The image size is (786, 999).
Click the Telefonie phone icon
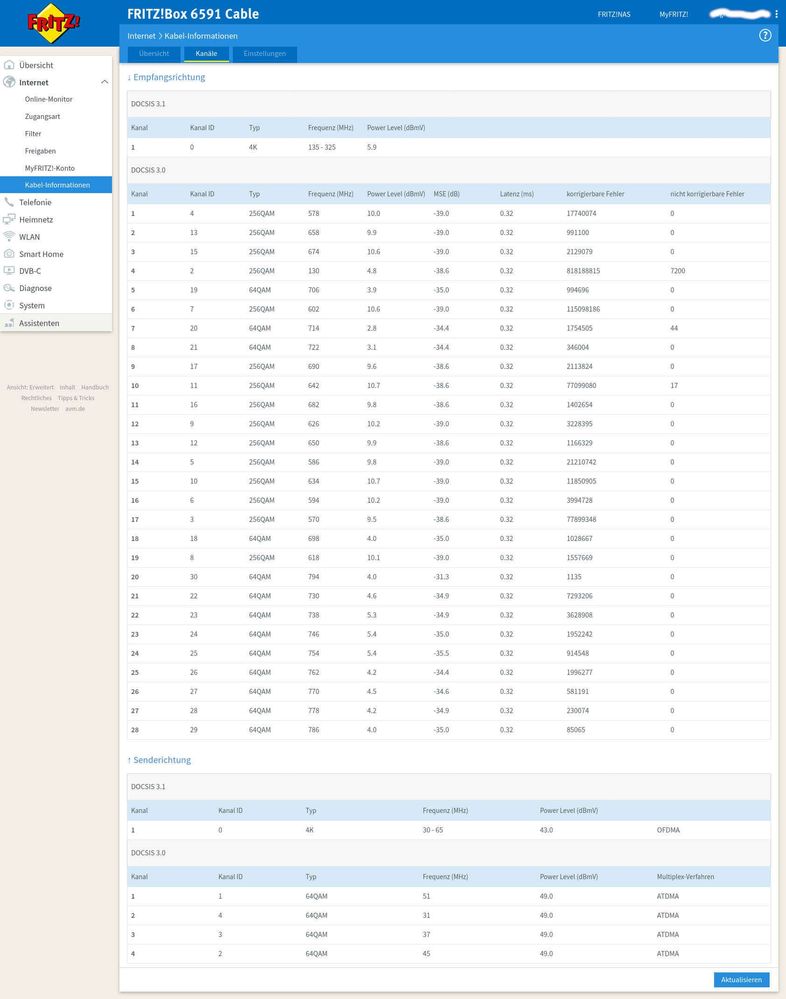tap(9, 202)
